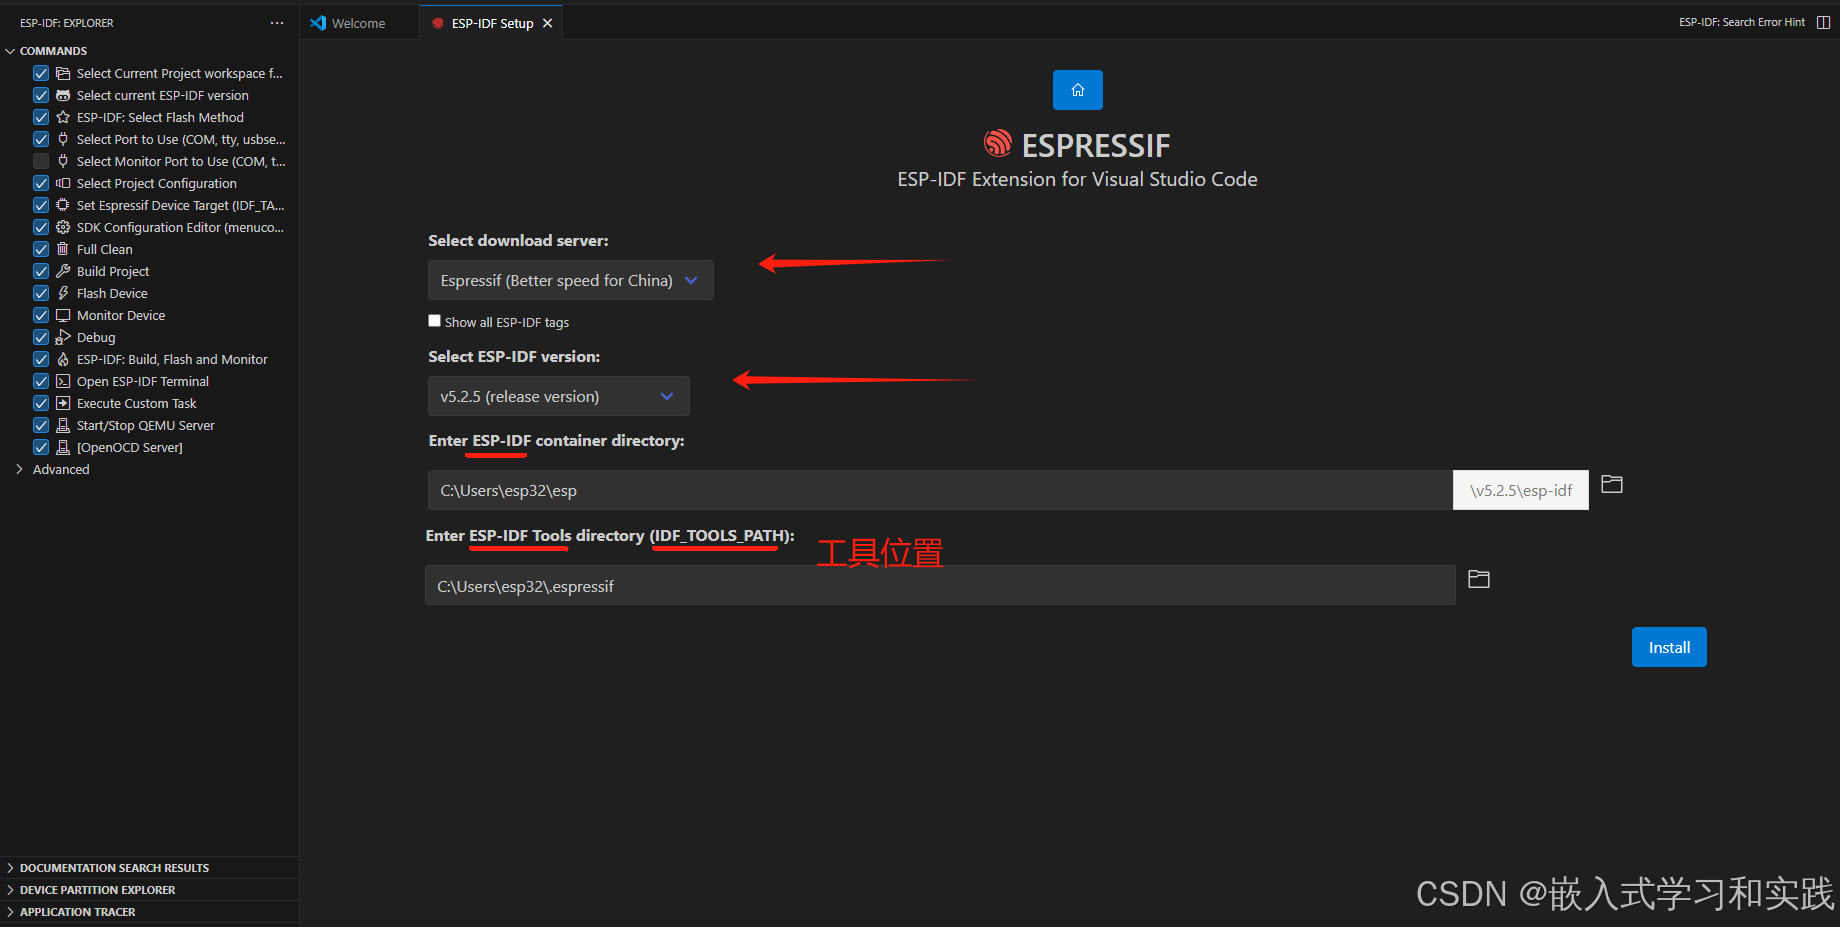
Task: Click the lightning icon for Flash Device
Action: (63, 293)
